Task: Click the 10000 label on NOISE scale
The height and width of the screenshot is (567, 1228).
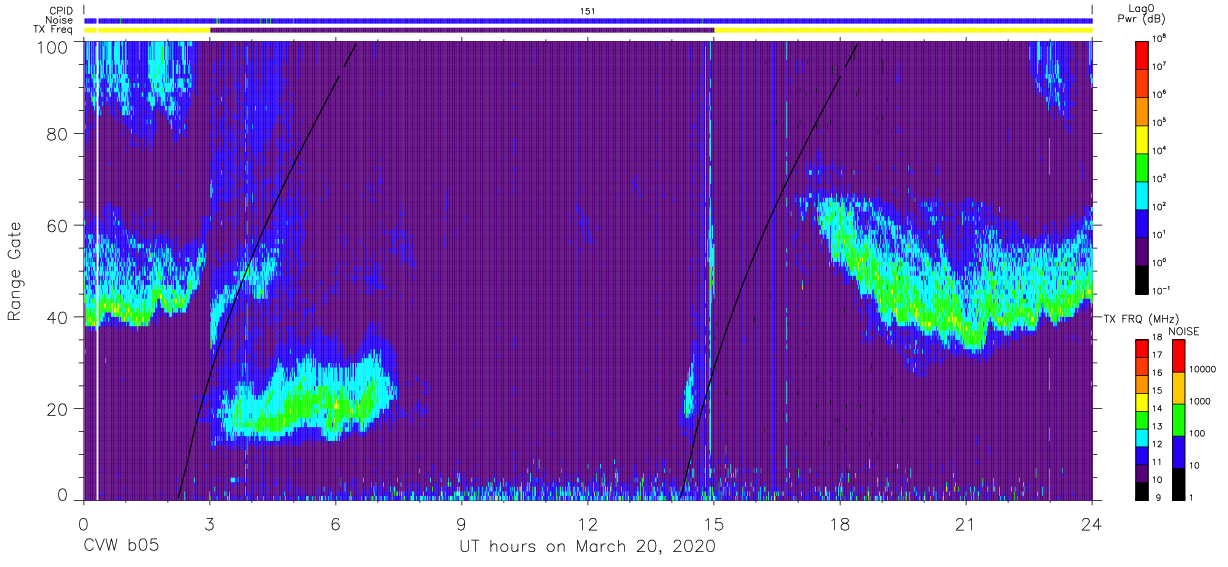Action: point(1202,369)
